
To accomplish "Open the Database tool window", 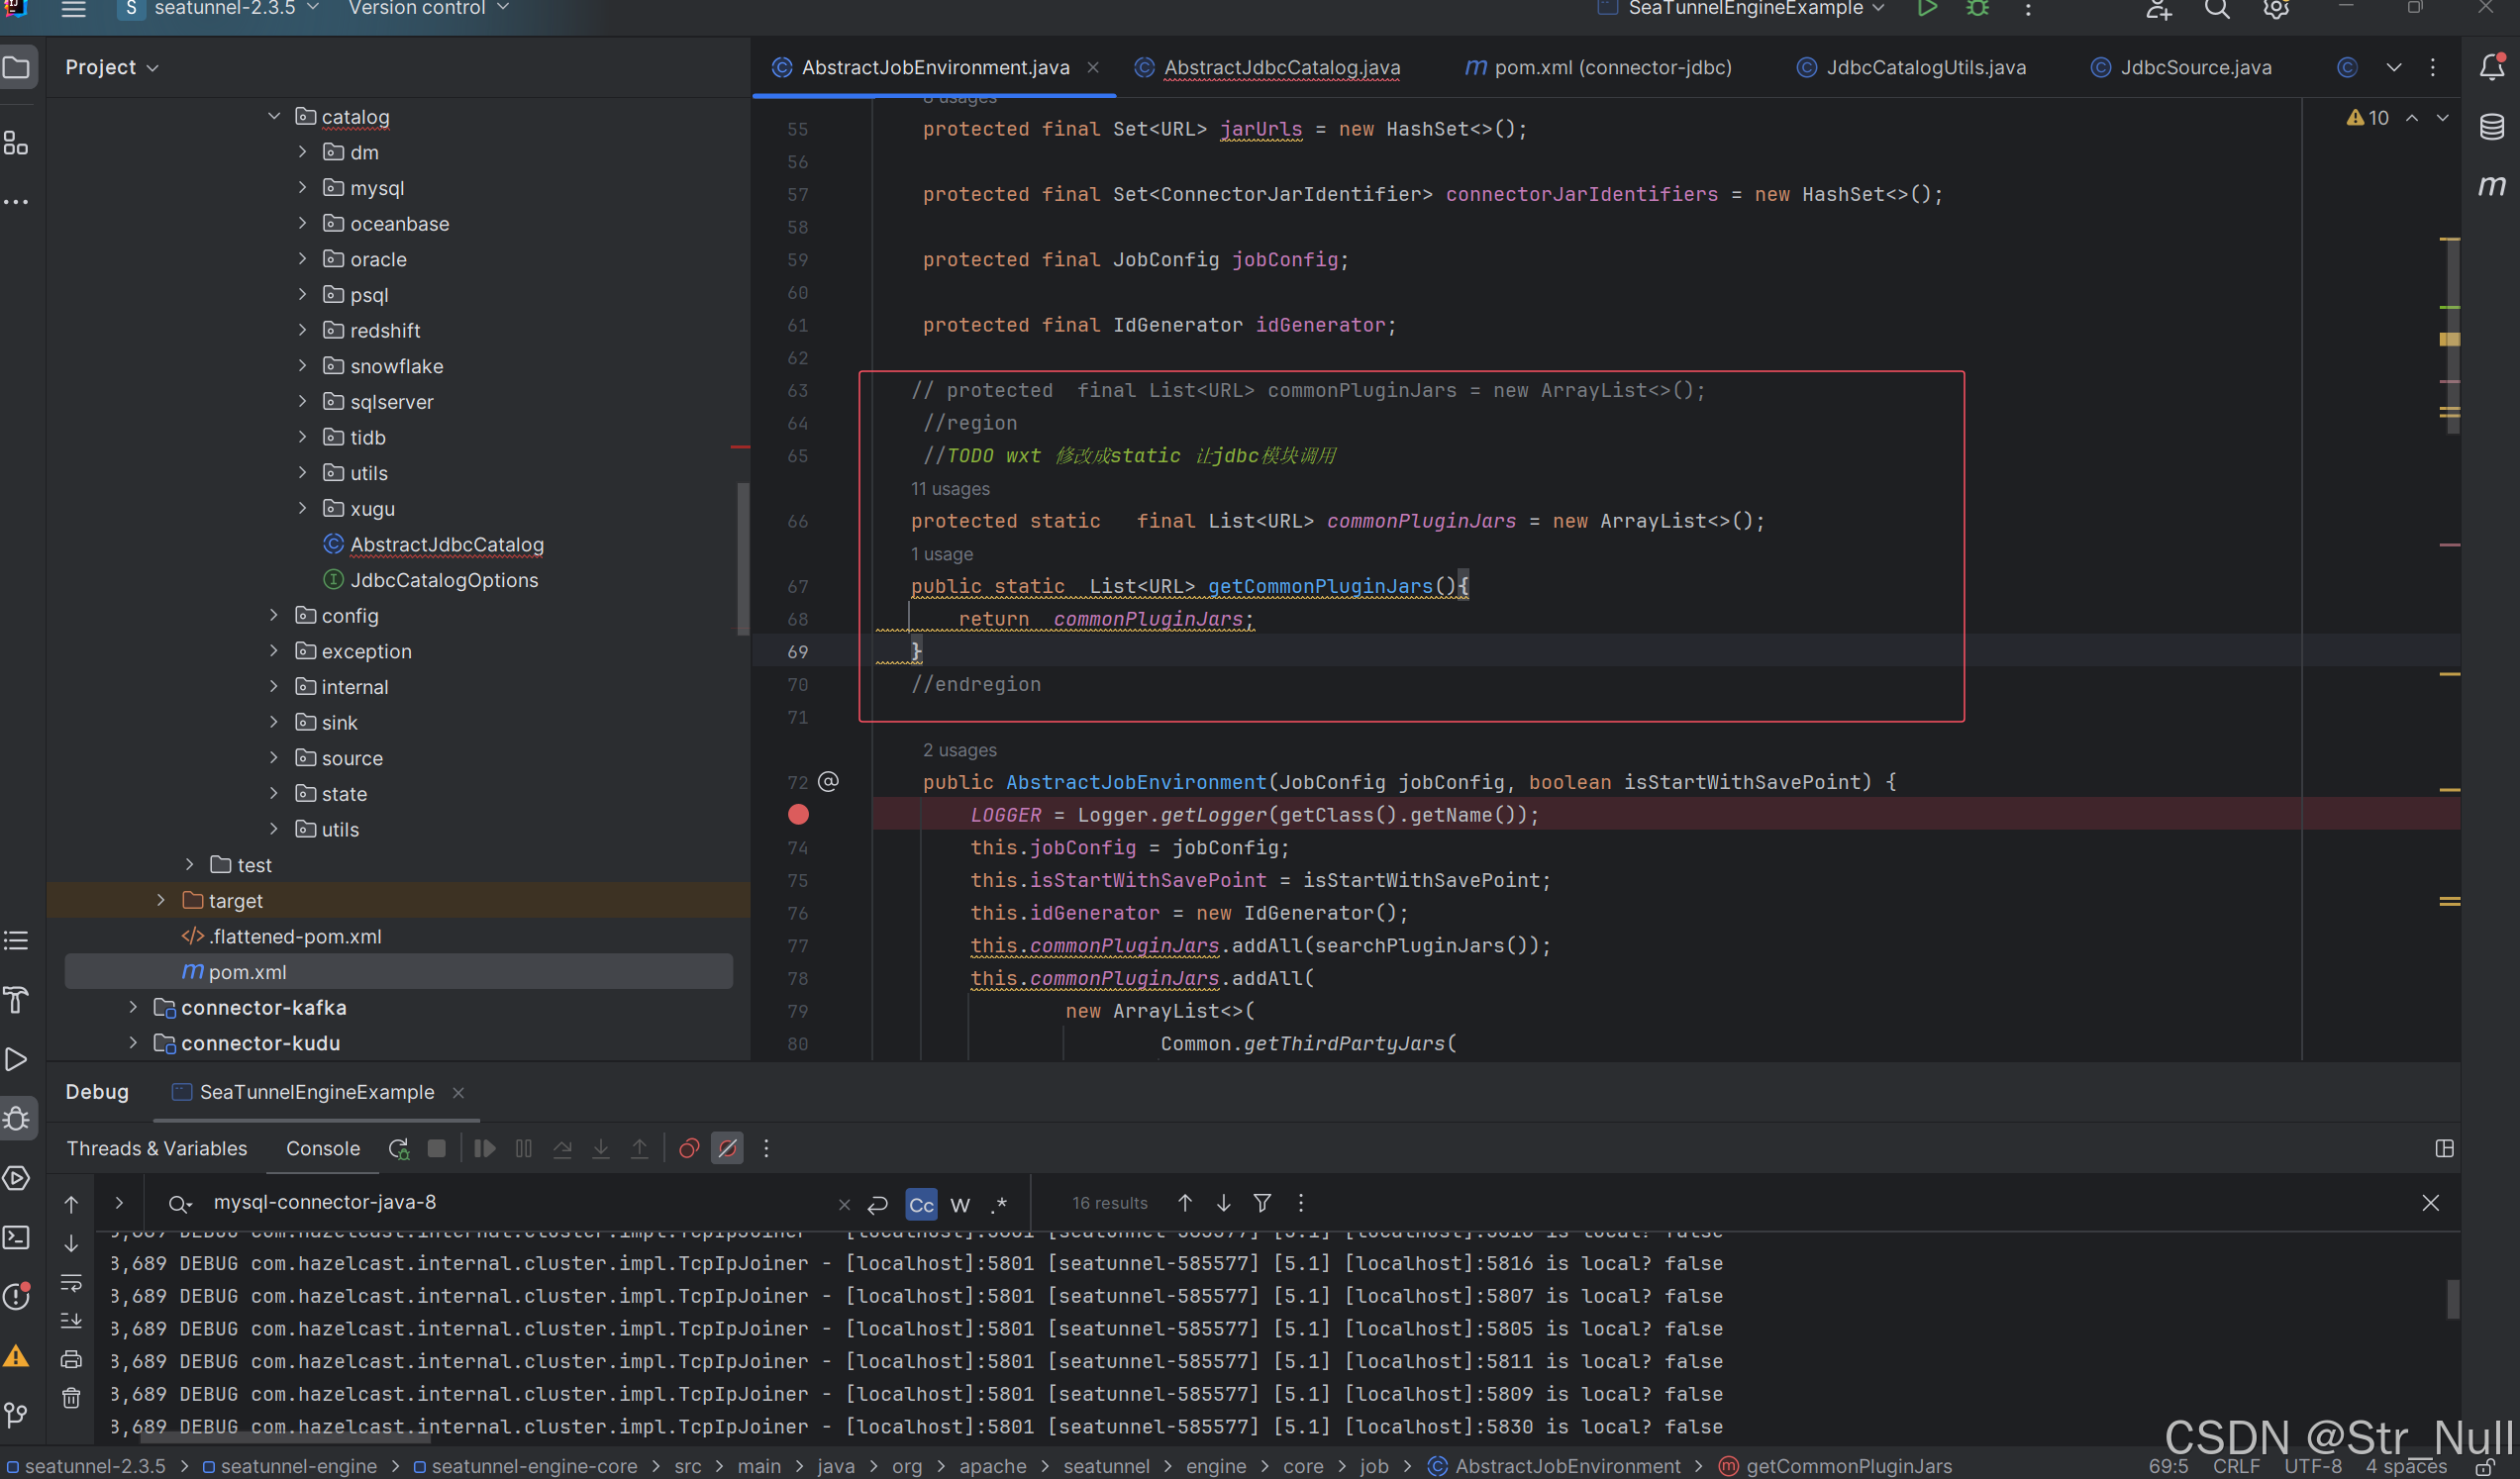I will pos(2491,126).
